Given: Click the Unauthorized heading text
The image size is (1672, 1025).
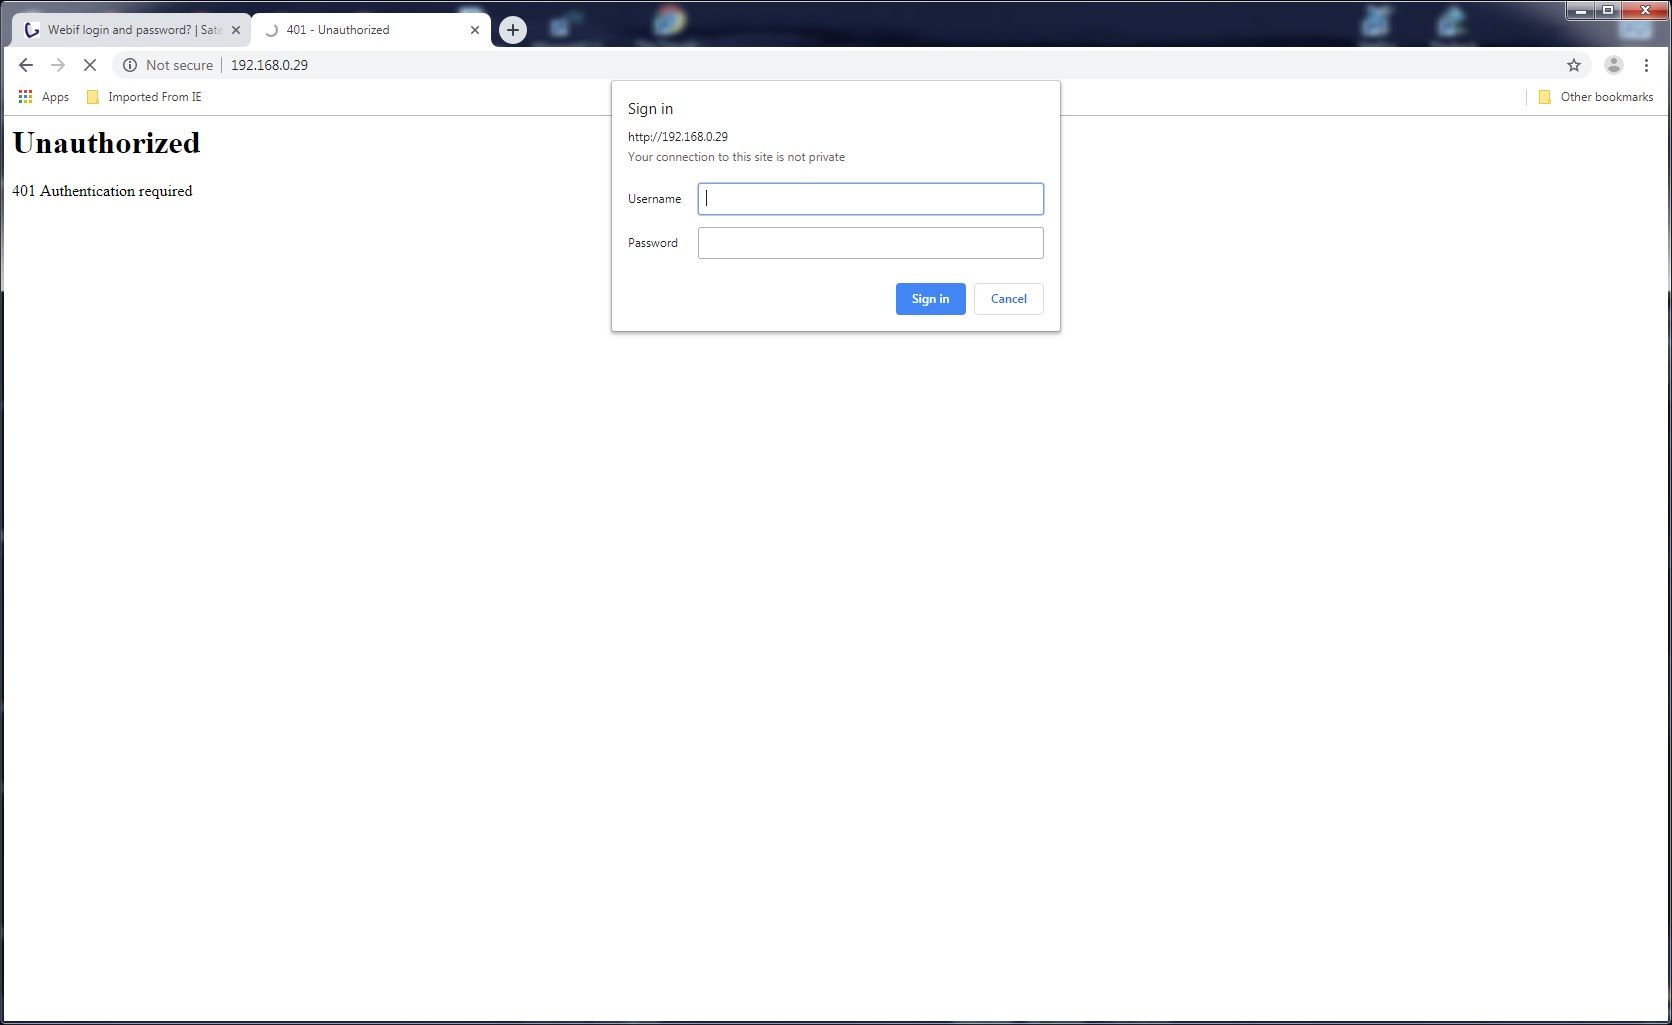Looking at the screenshot, I should 106,143.
